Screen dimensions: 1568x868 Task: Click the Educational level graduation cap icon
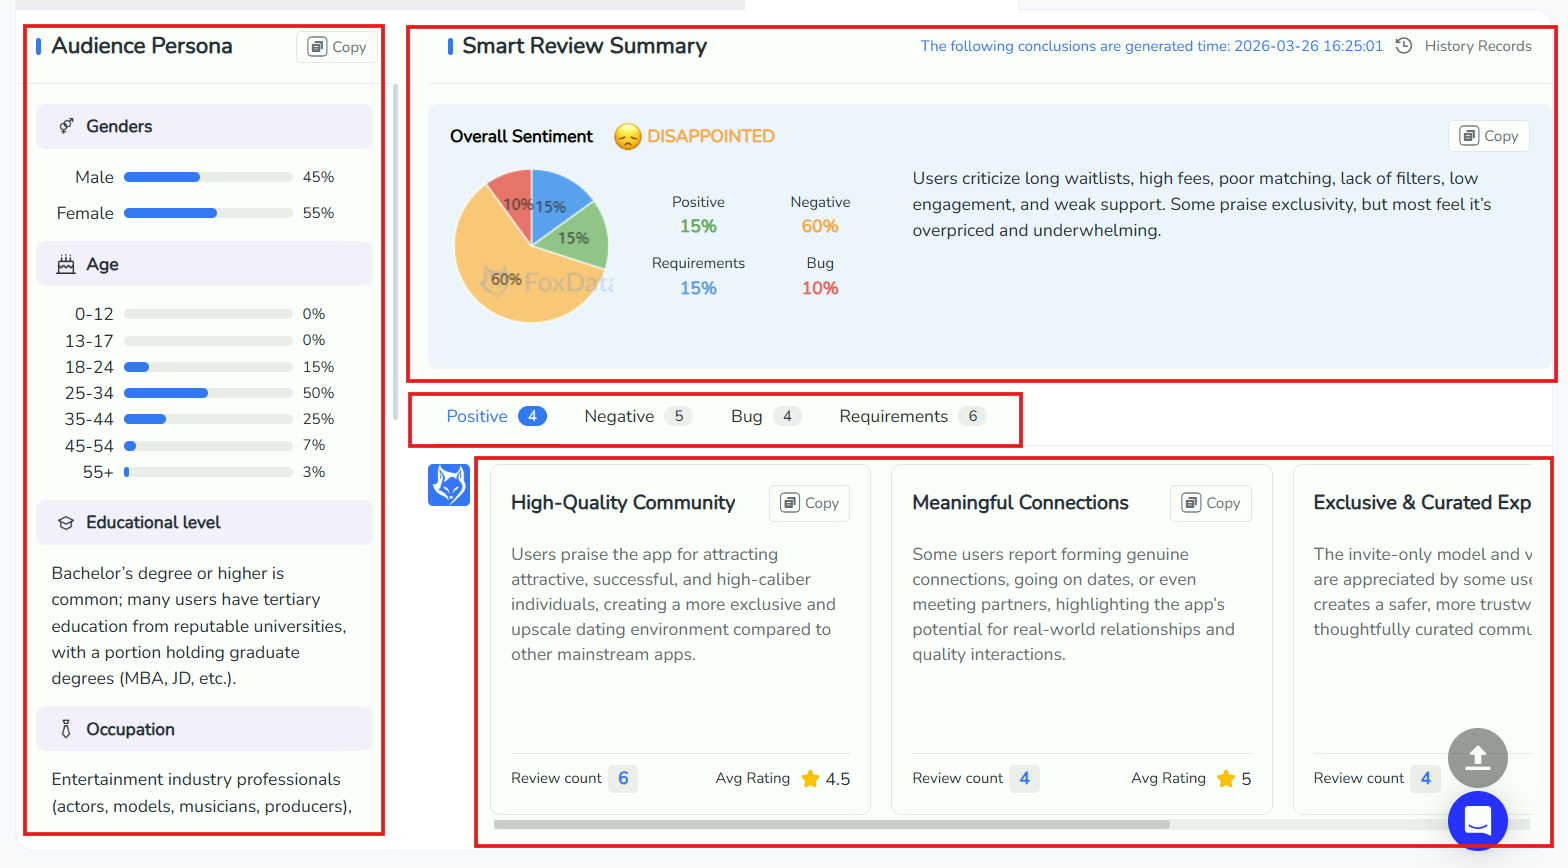point(66,523)
